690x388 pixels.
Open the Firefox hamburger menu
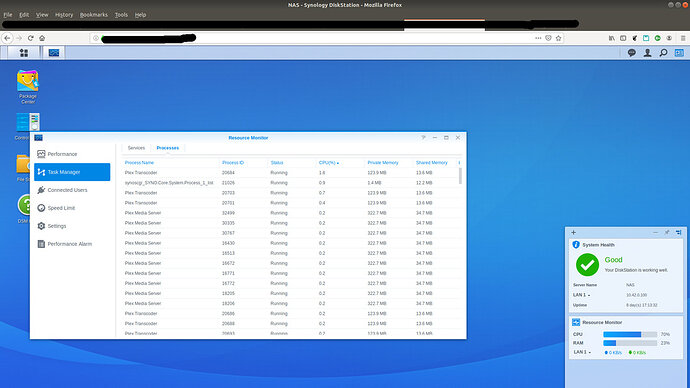pos(683,38)
